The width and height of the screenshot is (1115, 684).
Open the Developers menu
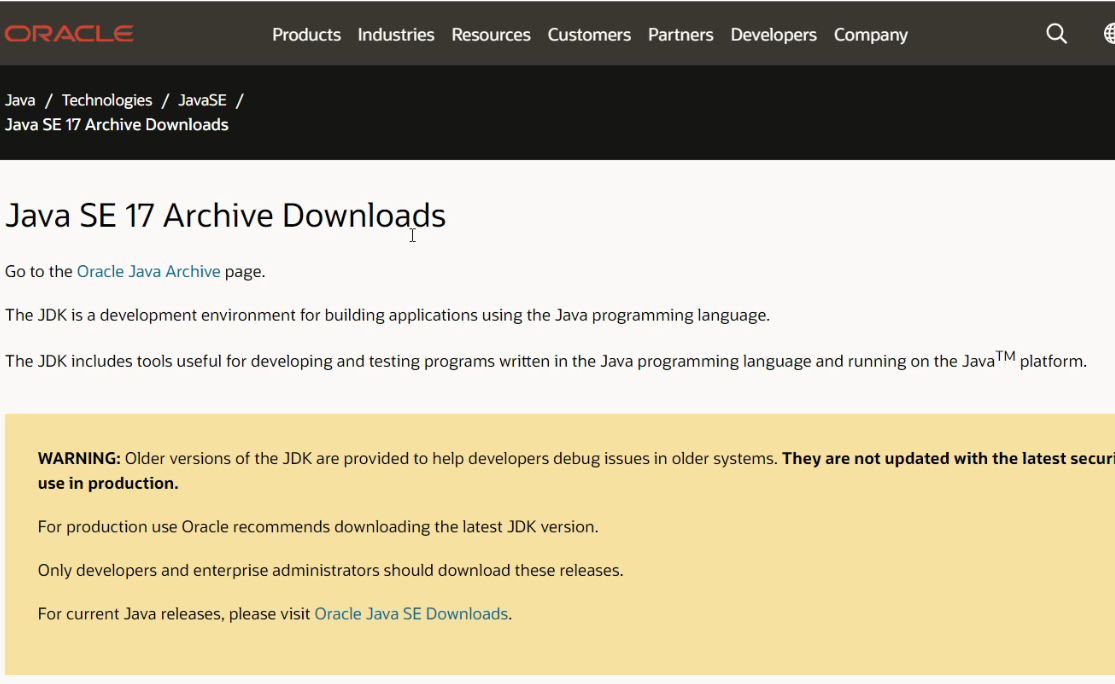[773, 34]
